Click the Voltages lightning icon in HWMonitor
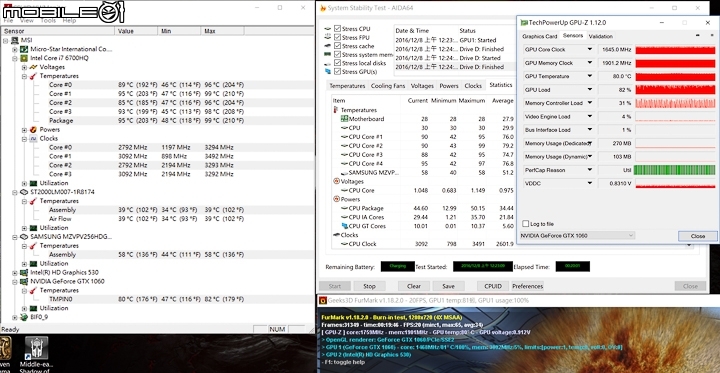The height and width of the screenshot is (373, 720). (x=33, y=67)
